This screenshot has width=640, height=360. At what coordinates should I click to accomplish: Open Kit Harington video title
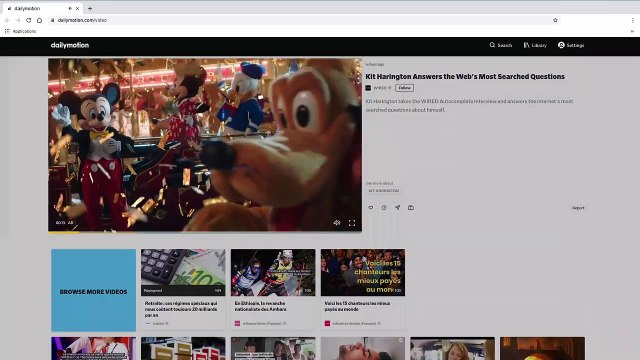tap(465, 76)
